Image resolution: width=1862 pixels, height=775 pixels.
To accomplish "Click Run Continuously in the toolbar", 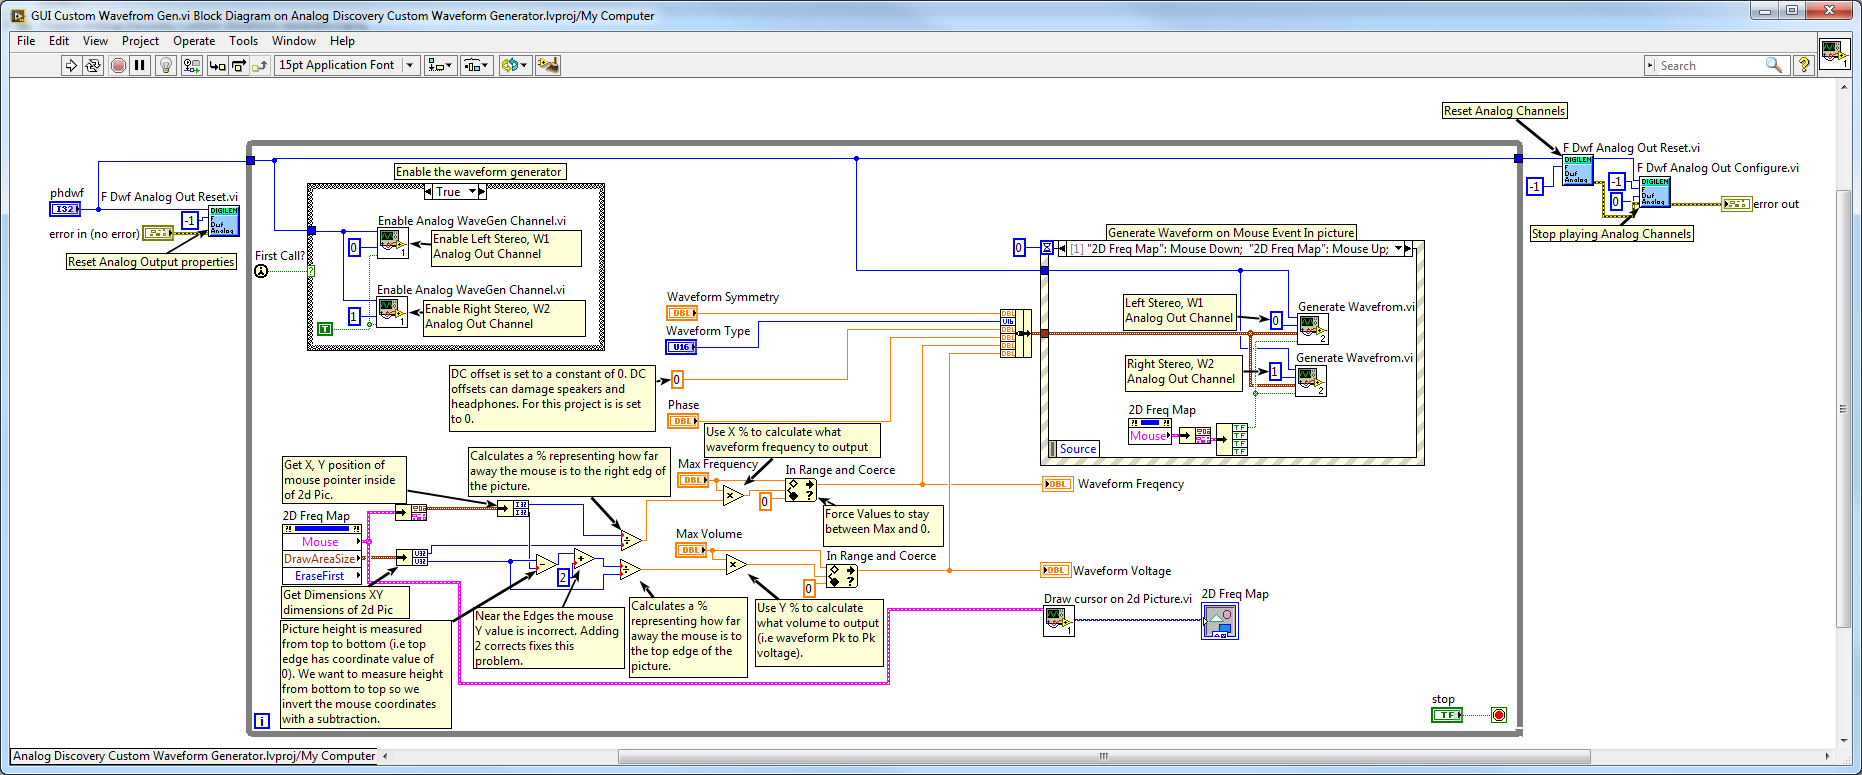I will click(93, 65).
